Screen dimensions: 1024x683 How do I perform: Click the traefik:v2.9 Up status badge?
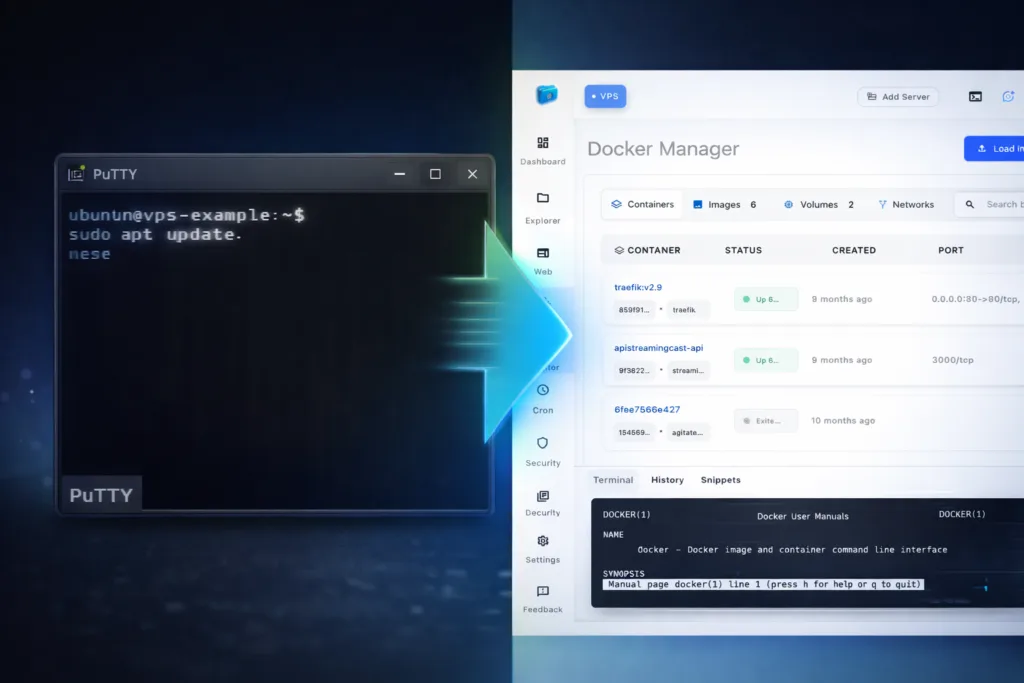[765, 299]
